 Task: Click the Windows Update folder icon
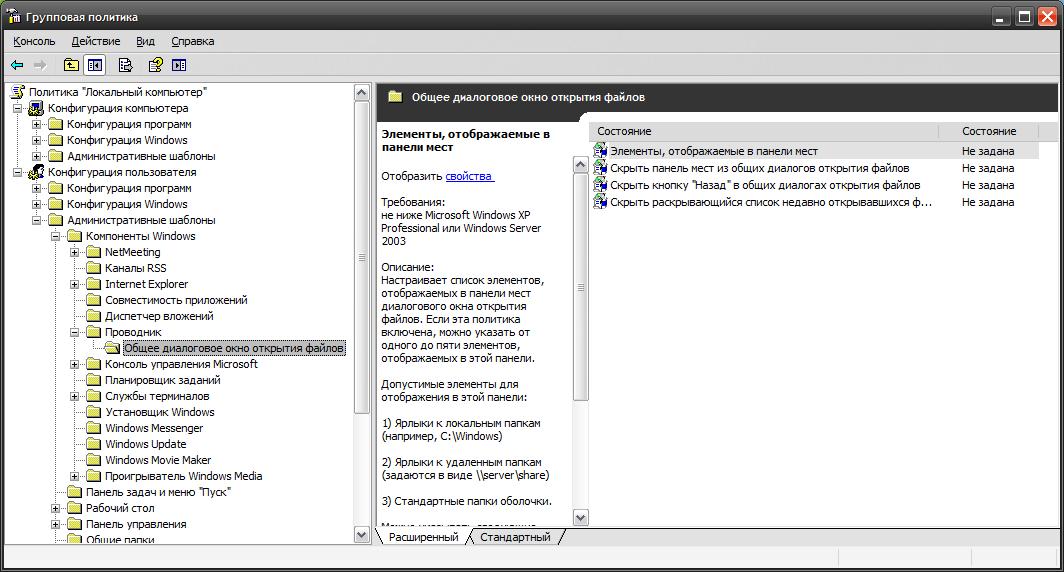(94, 444)
